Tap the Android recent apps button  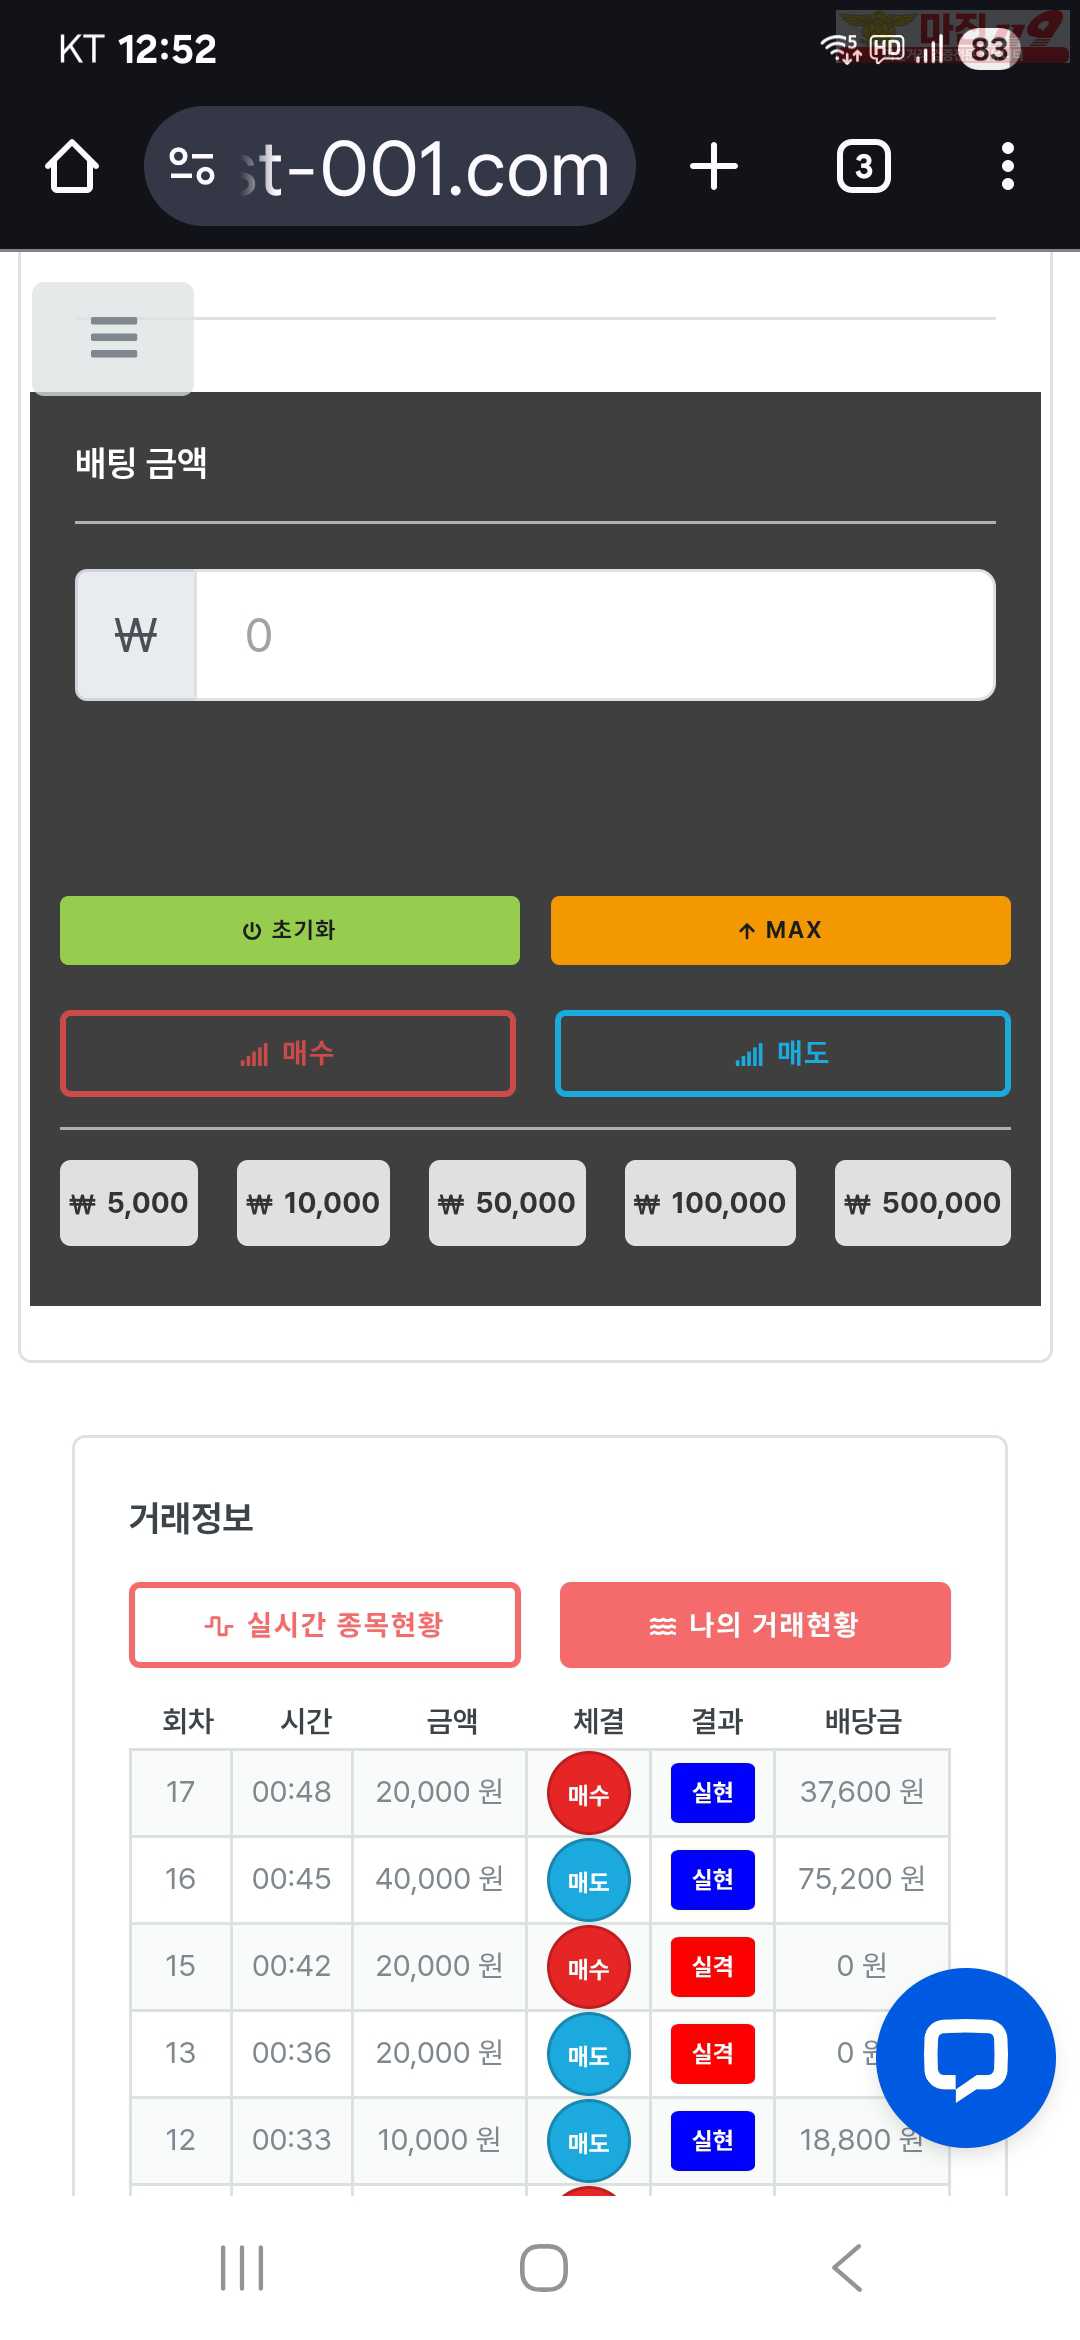(x=242, y=2267)
